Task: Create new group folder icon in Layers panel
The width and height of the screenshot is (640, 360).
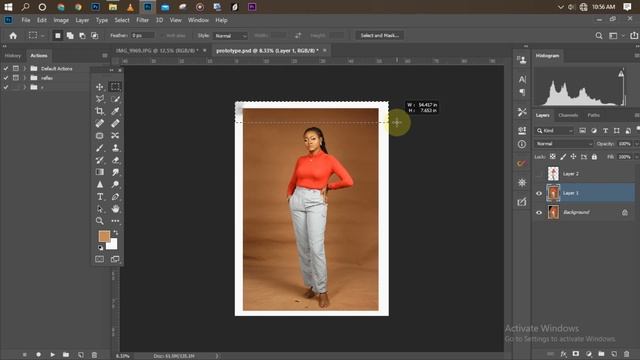Action: pyautogui.click(x=601, y=354)
